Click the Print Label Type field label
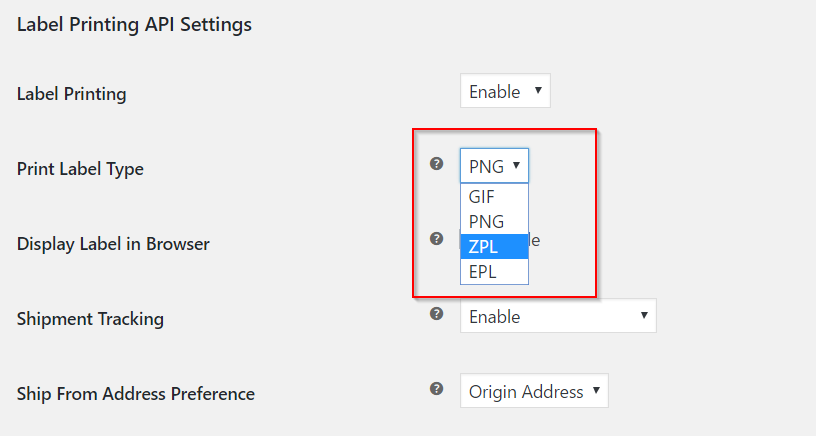 80,169
